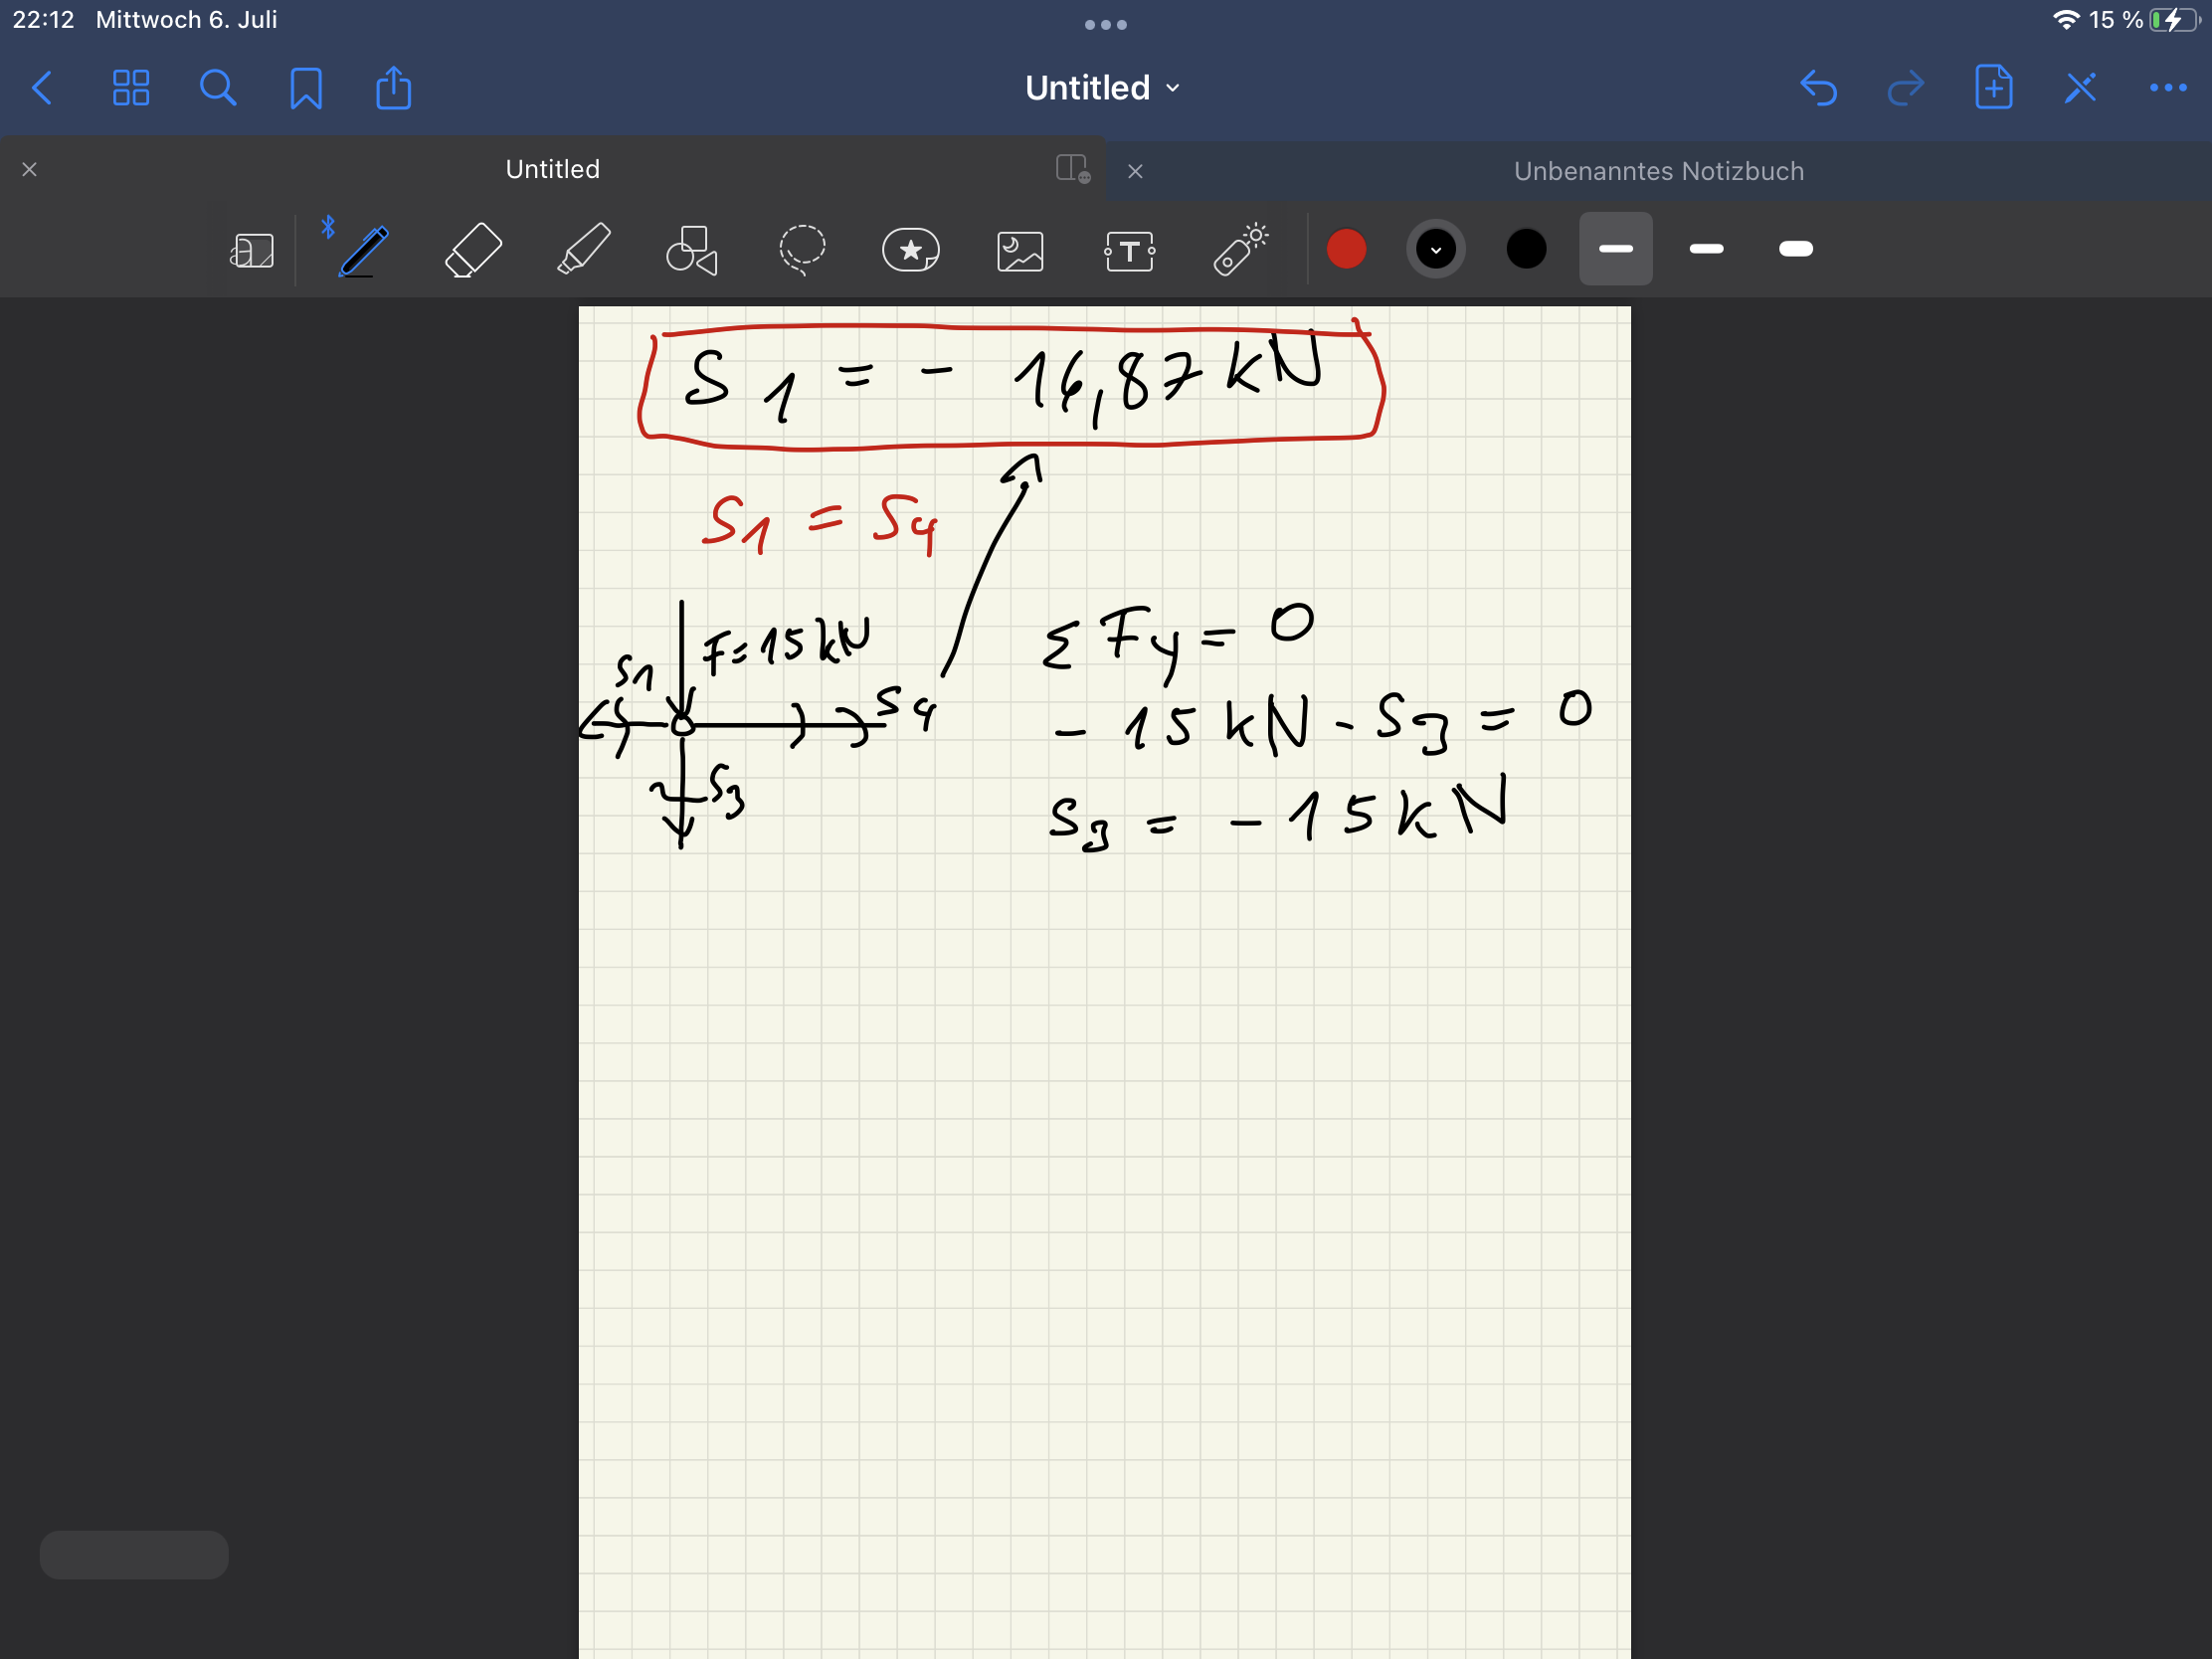Choose the red pen color
Image resolution: width=2212 pixels, height=1659 pixels.
pos(1346,249)
